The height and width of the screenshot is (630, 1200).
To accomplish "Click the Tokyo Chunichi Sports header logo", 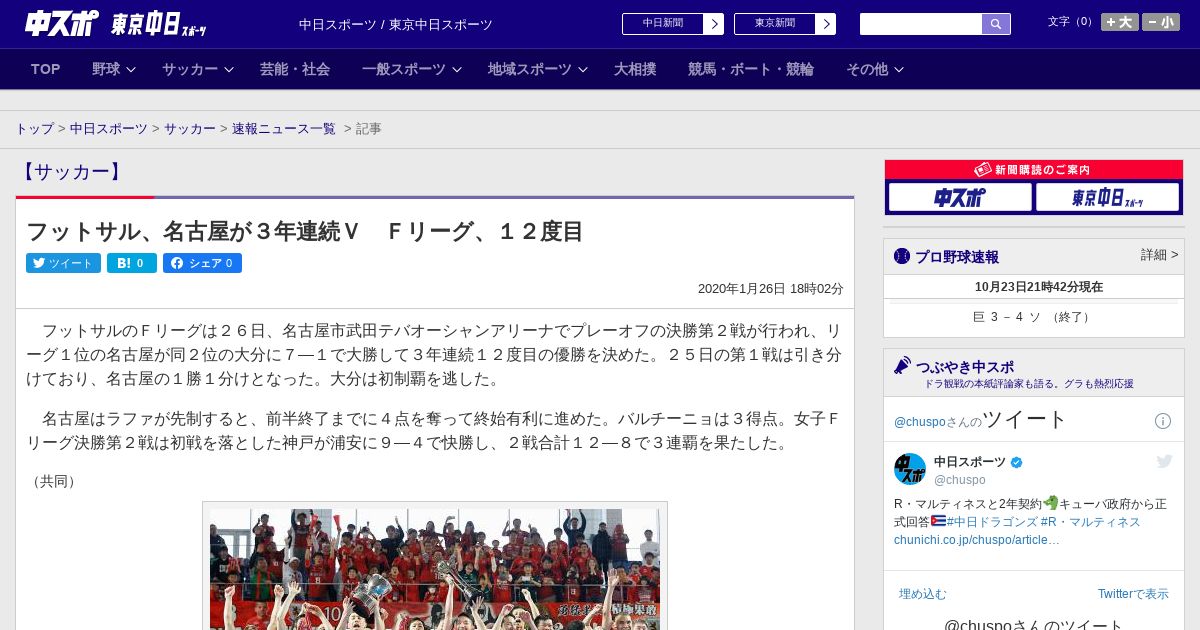I will point(159,24).
